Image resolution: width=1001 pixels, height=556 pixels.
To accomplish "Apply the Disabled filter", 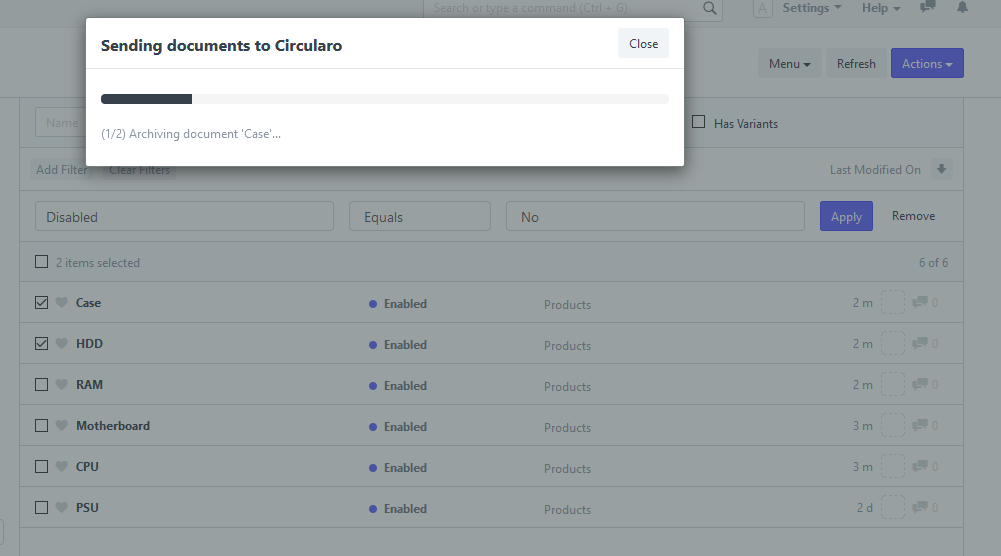I will click(847, 216).
